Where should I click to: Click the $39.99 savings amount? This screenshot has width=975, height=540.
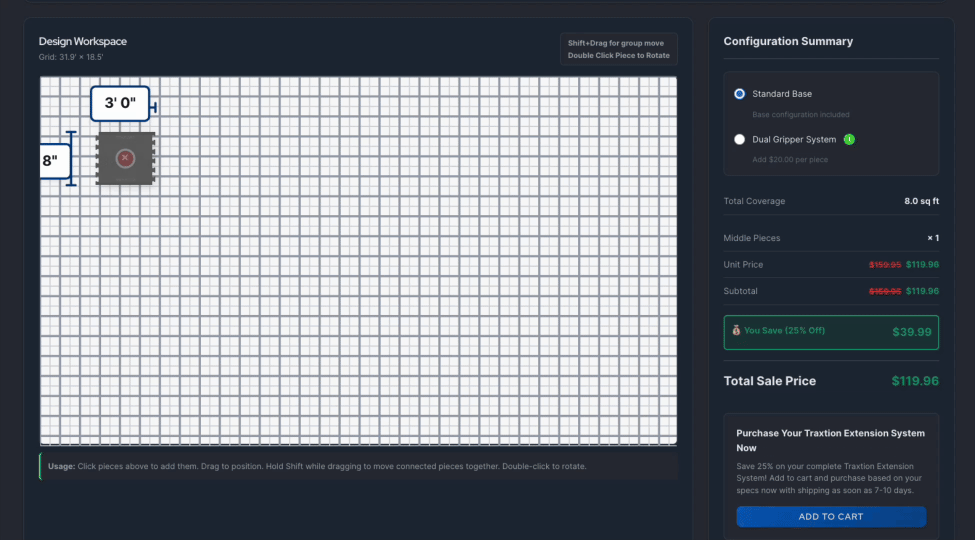click(x=911, y=332)
